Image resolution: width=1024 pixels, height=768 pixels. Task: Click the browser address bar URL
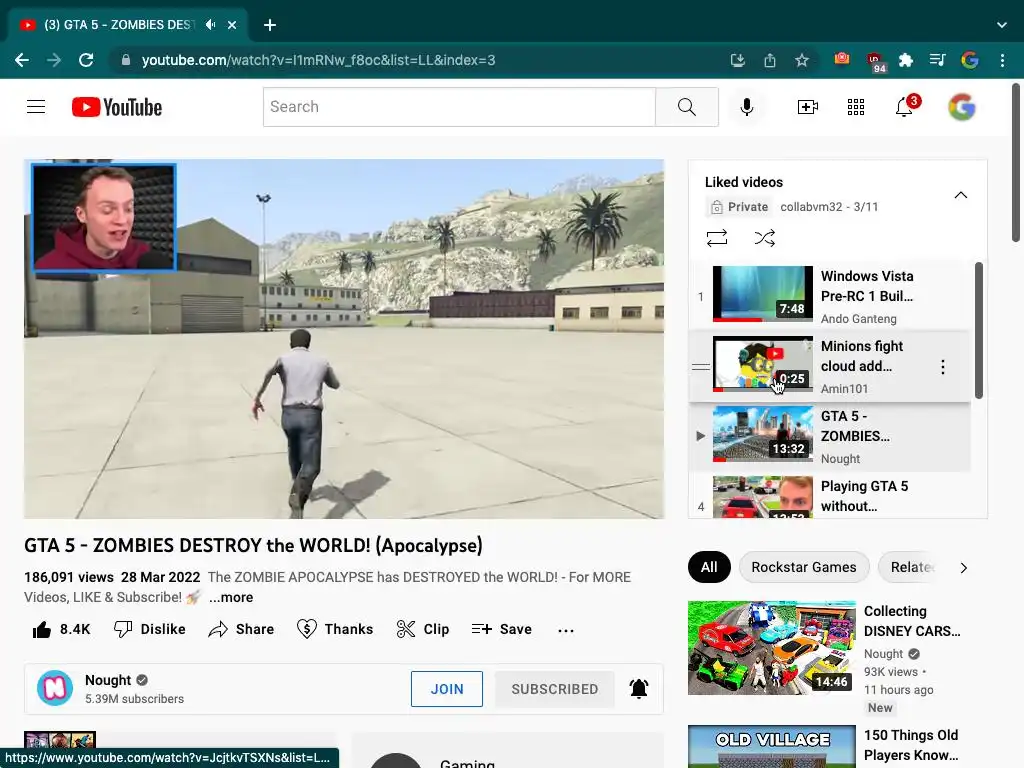(x=319, y=60)
